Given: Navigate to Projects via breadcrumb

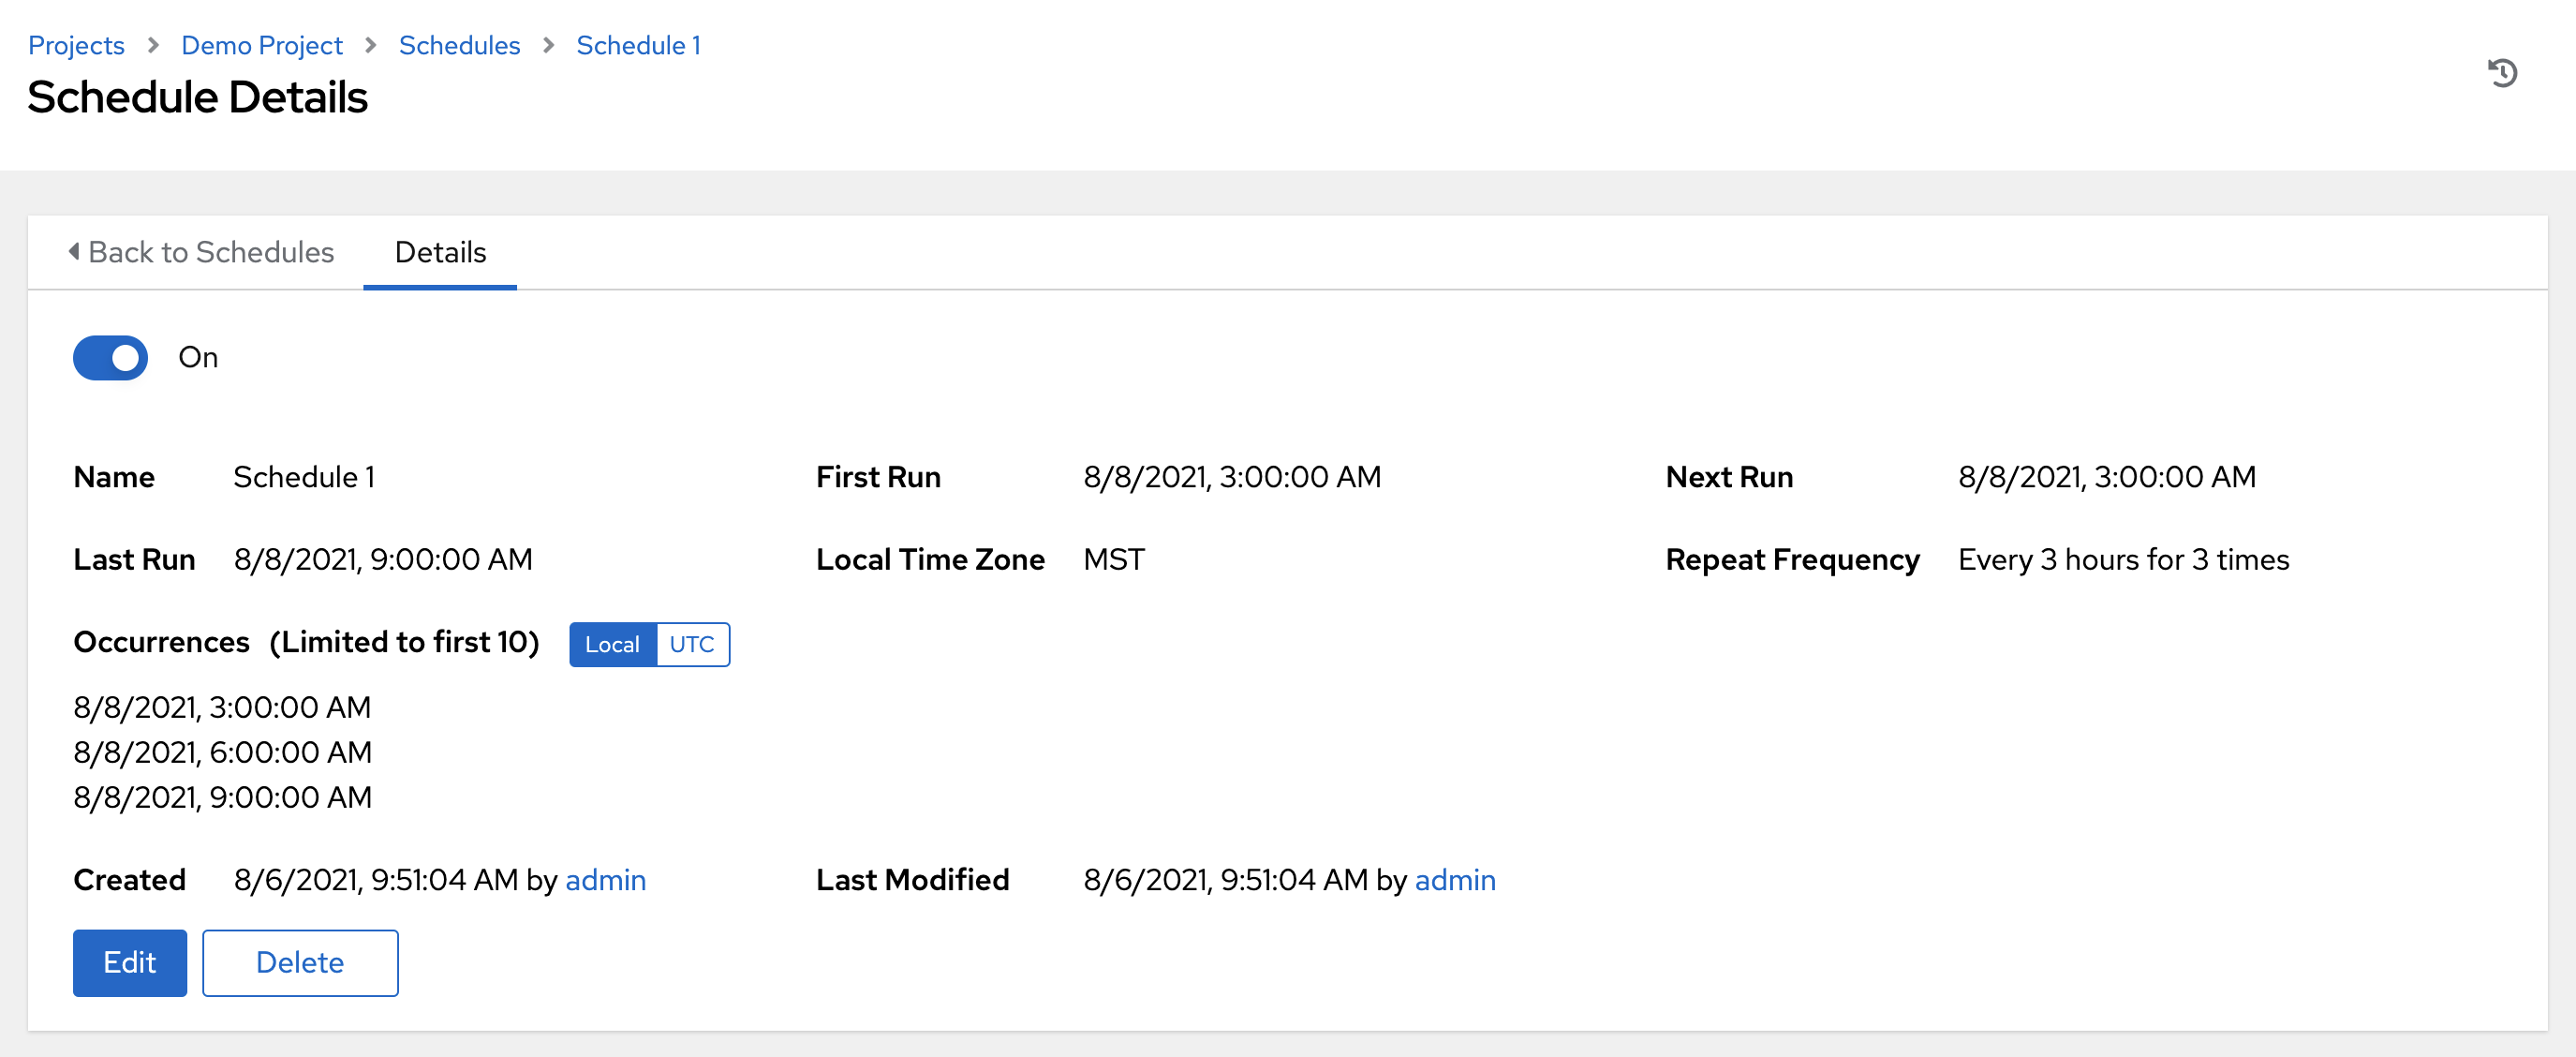Looking at the screenshot, I should (x=76, y=45).
